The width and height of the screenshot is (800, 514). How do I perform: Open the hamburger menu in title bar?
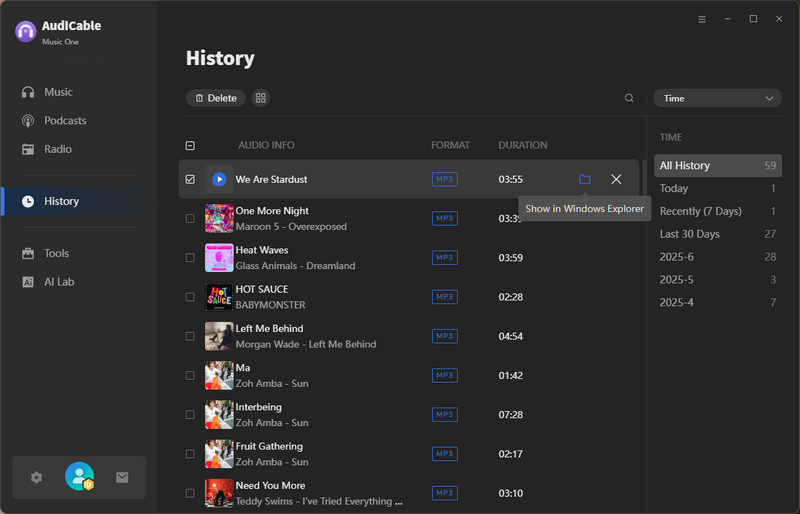click(x=701, y=19)
